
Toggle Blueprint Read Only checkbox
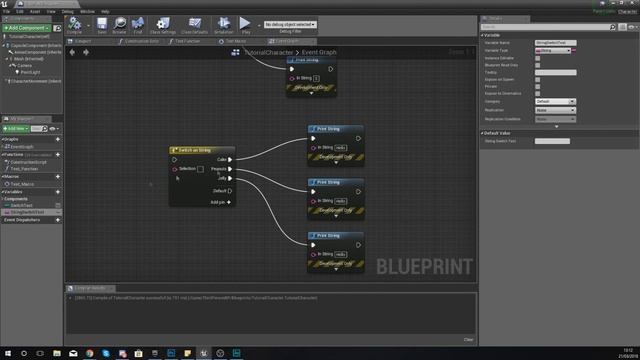pos(538,65)
